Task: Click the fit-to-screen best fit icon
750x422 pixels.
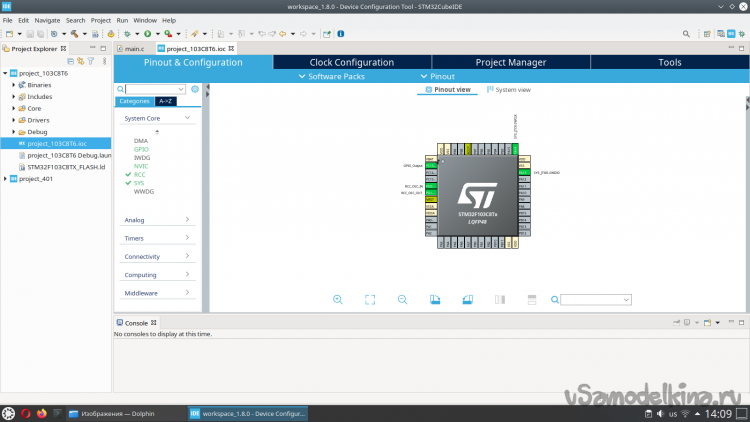Action: point(370,299)
